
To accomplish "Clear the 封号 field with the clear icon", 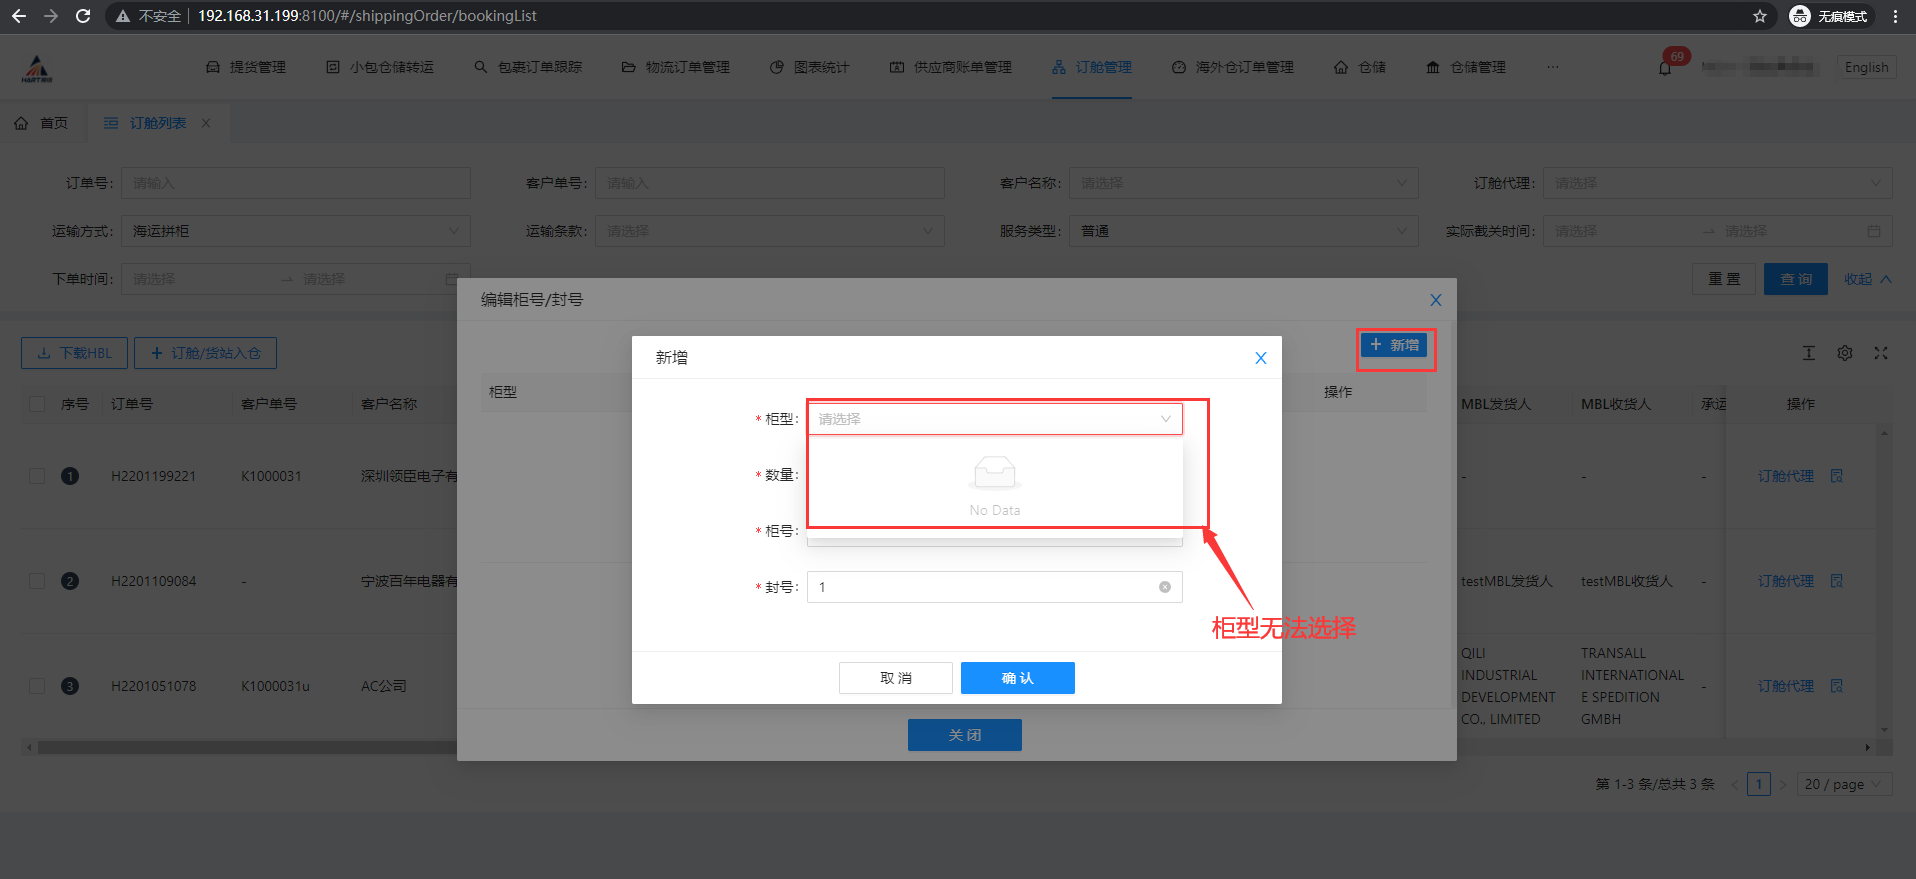I will 1165,587.
